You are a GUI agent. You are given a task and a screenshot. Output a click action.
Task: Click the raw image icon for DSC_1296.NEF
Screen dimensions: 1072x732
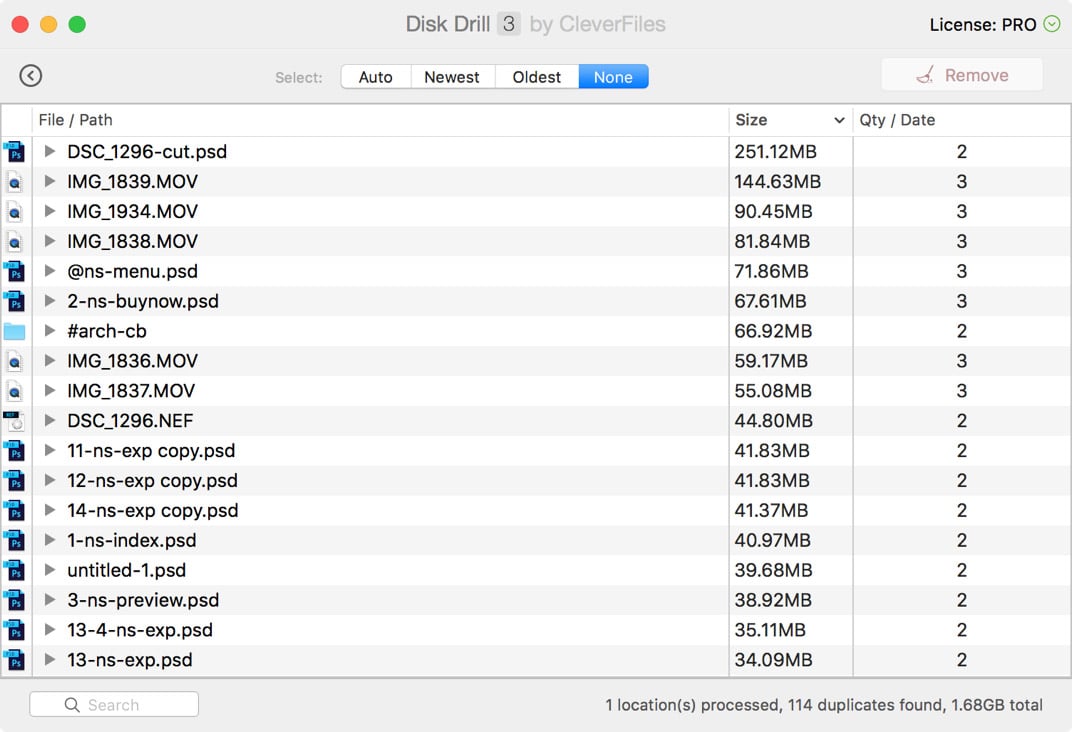coord(15,421)
